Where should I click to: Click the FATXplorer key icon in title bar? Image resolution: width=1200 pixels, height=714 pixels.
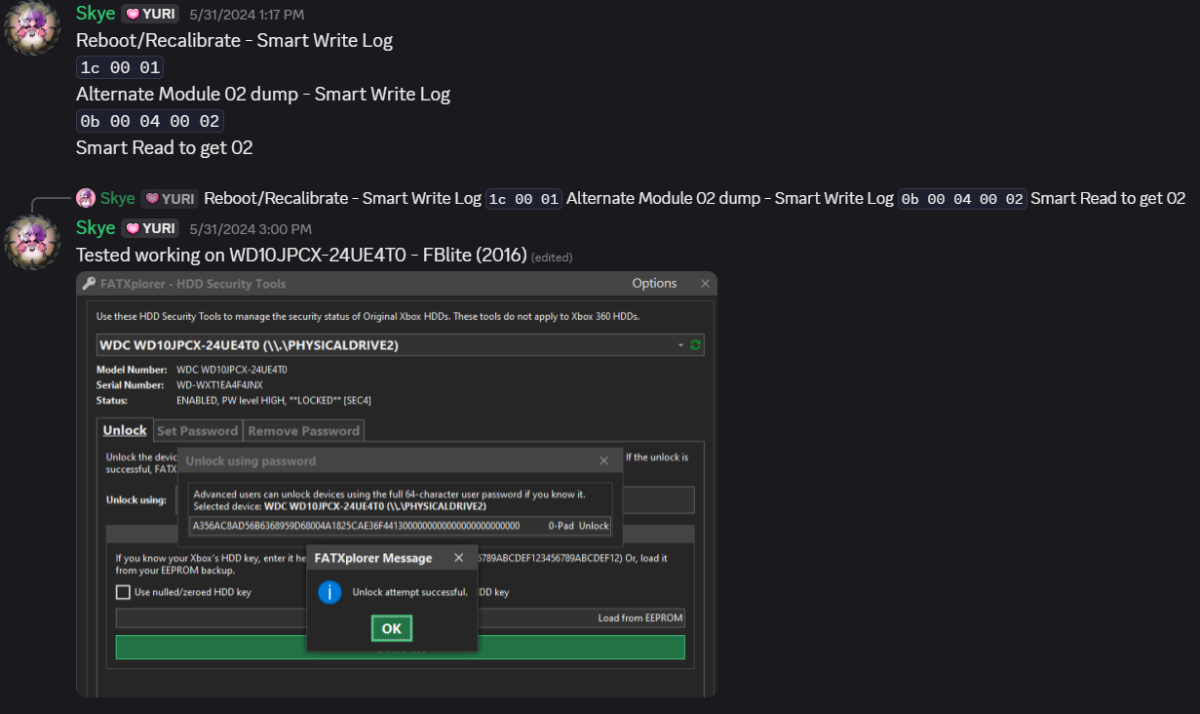point(89,284)
